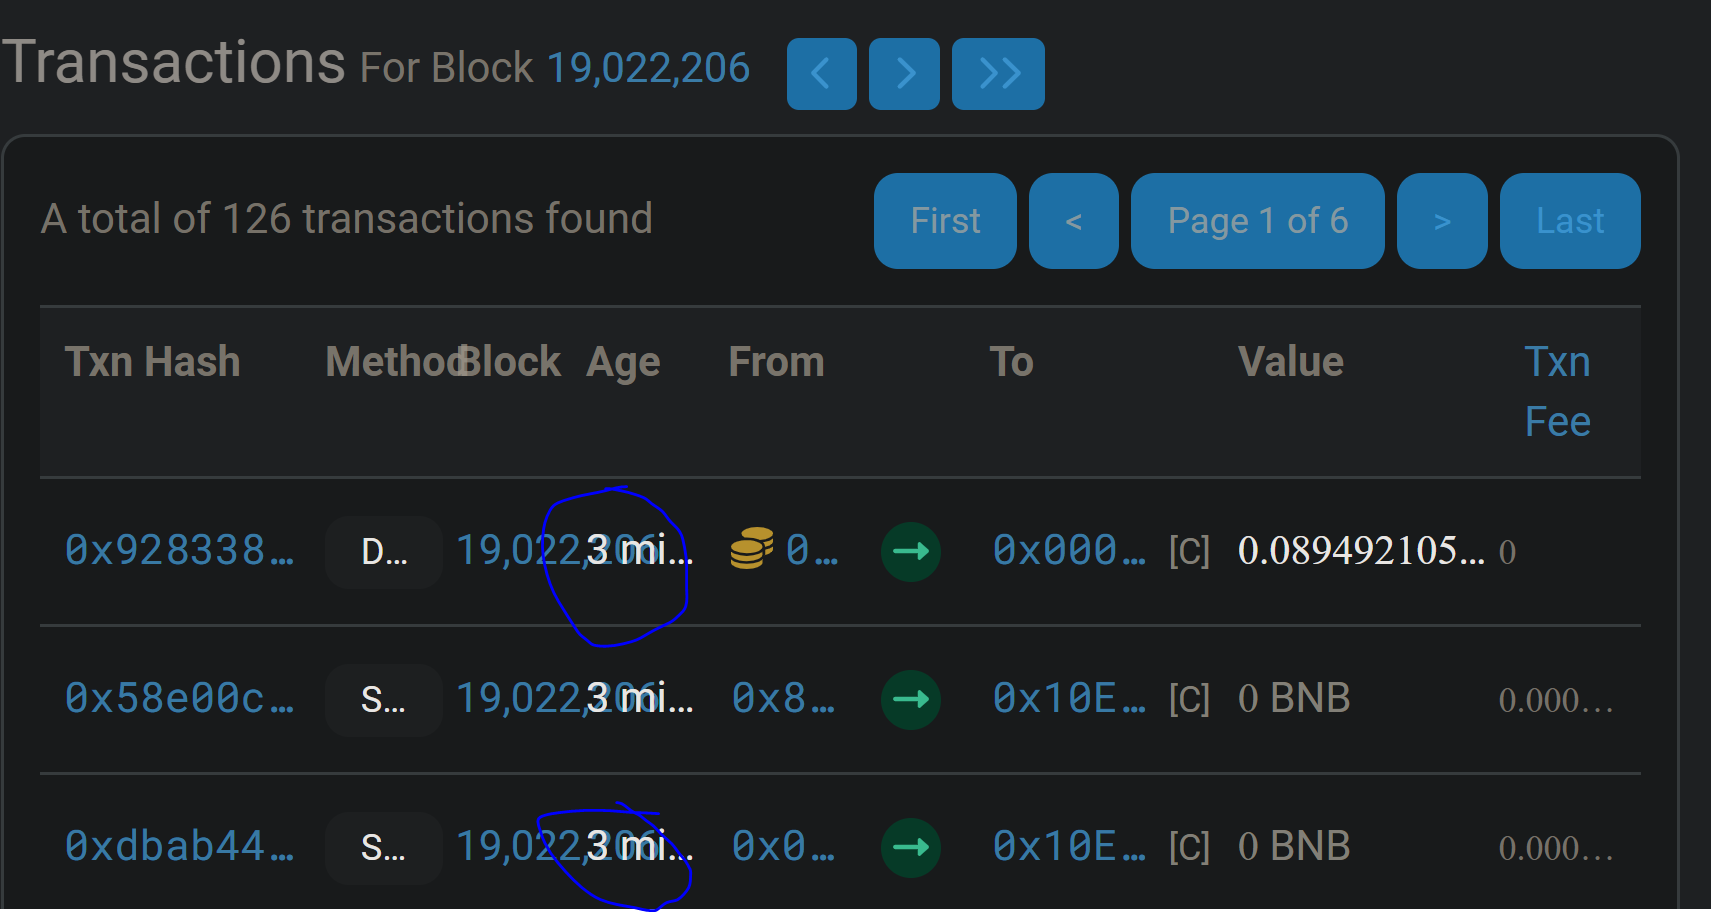Click the S... method badge on 0x58e00c row

383,700
